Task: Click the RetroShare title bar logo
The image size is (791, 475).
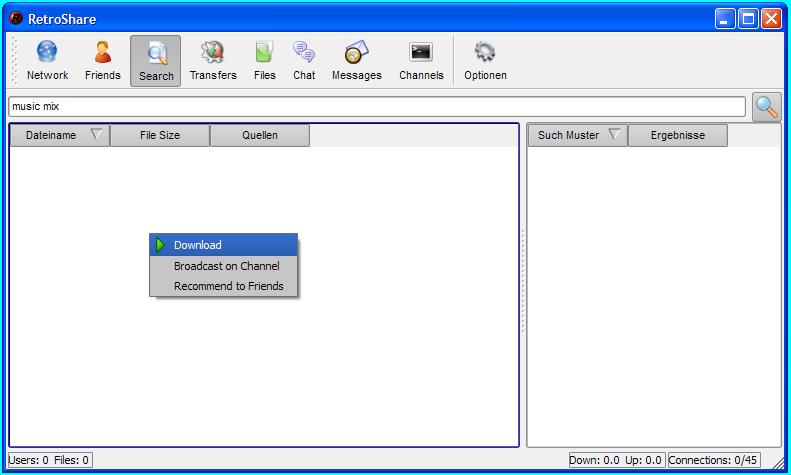Action: tap(16, 19)
